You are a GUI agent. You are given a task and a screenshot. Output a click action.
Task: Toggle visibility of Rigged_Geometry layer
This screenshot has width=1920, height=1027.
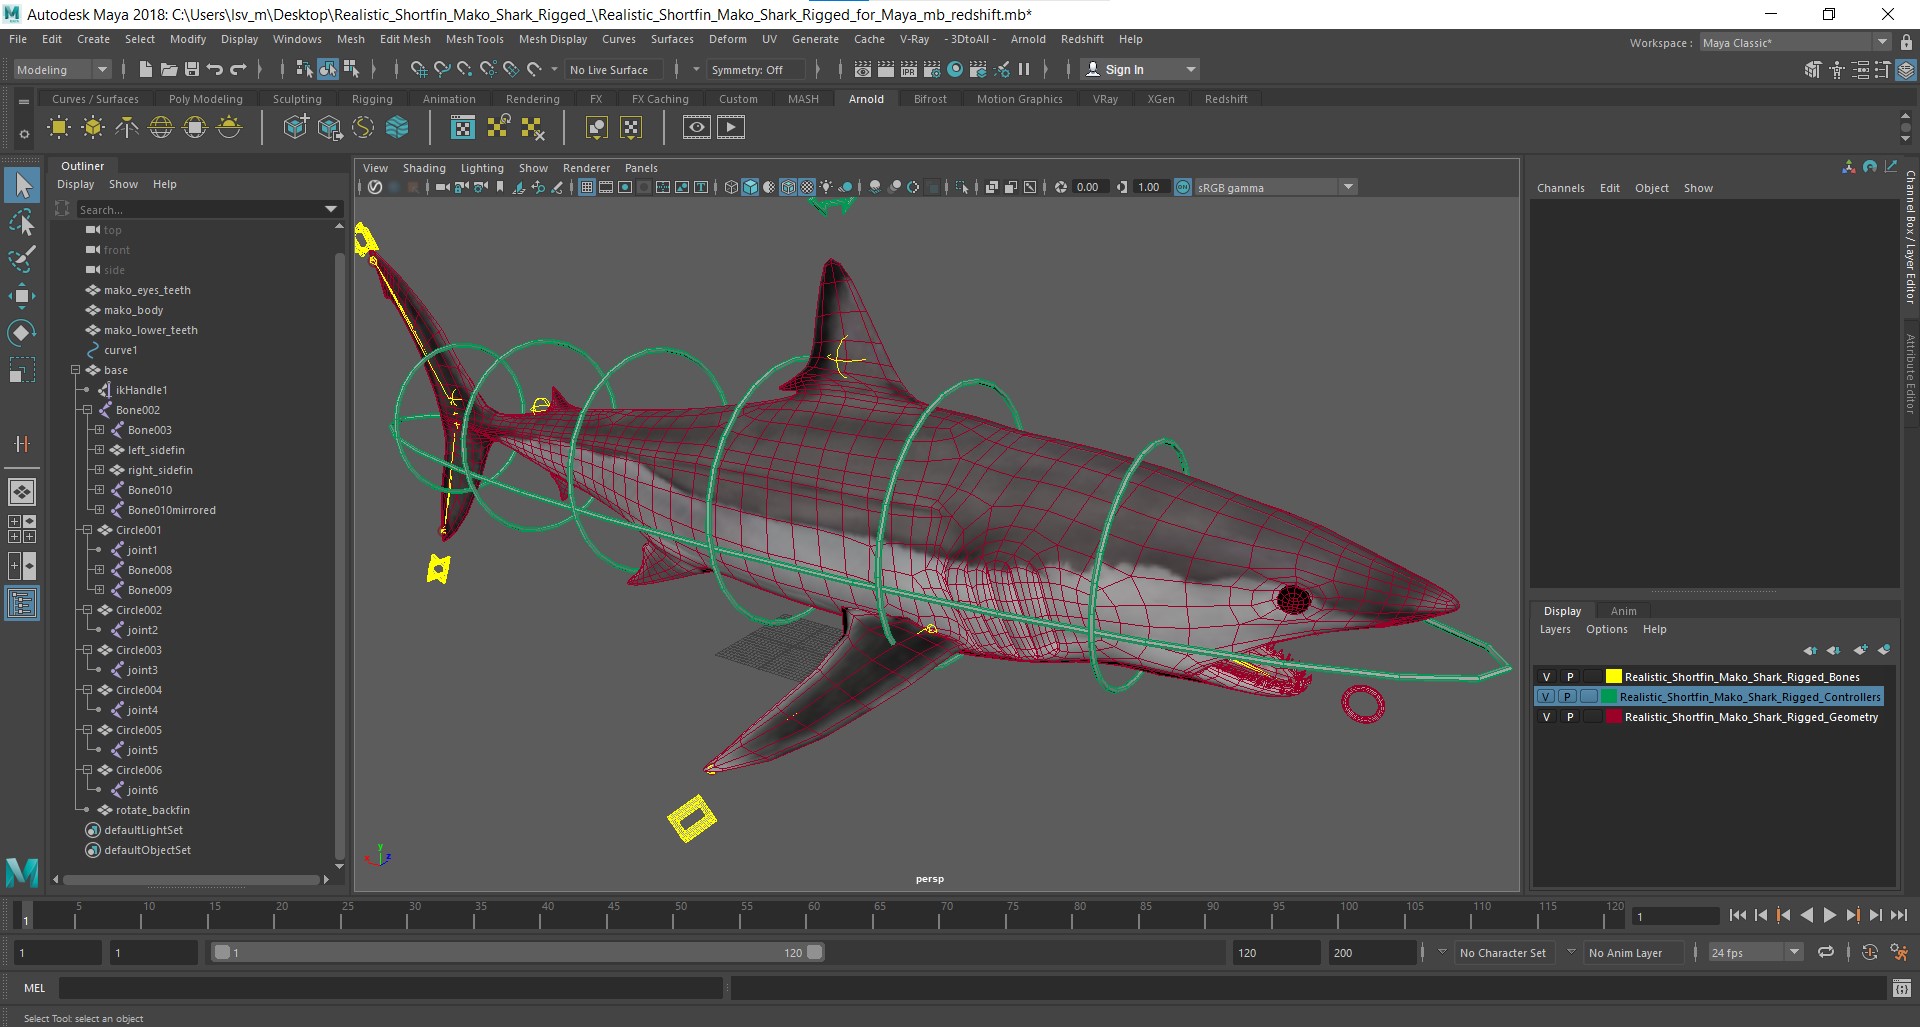(1546, 717)
